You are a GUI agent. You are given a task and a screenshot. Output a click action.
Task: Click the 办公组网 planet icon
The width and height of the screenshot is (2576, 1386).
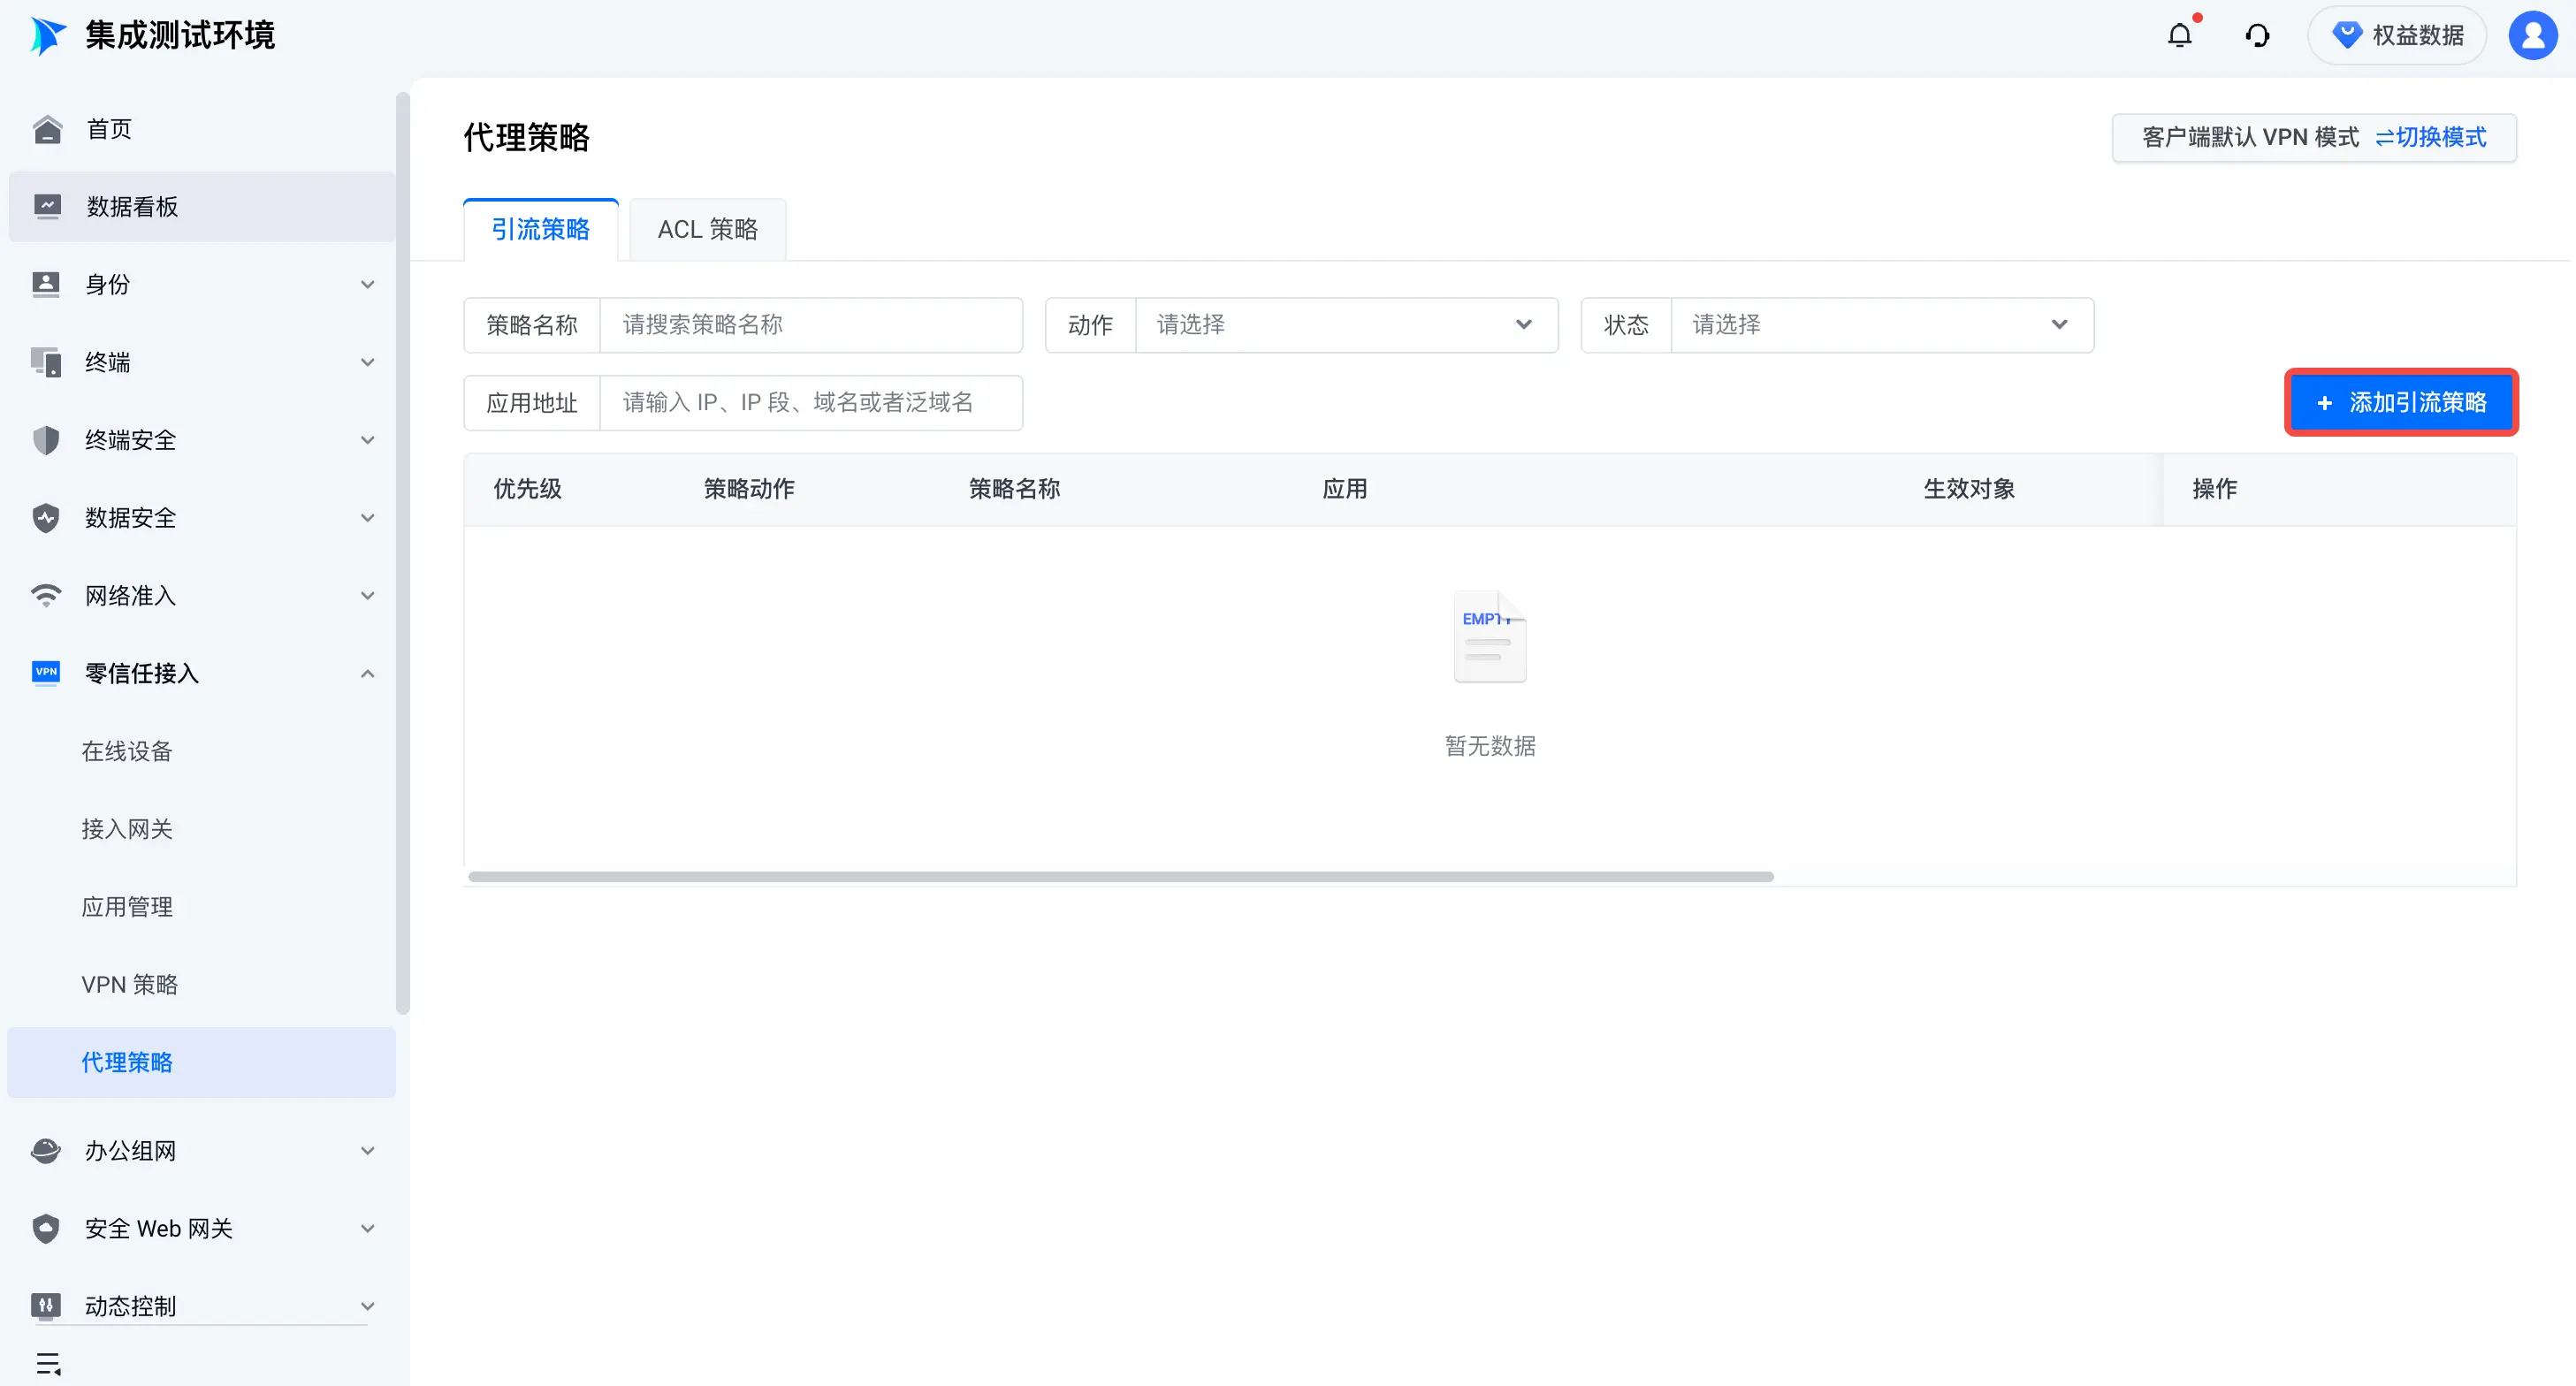(46, 1151)
